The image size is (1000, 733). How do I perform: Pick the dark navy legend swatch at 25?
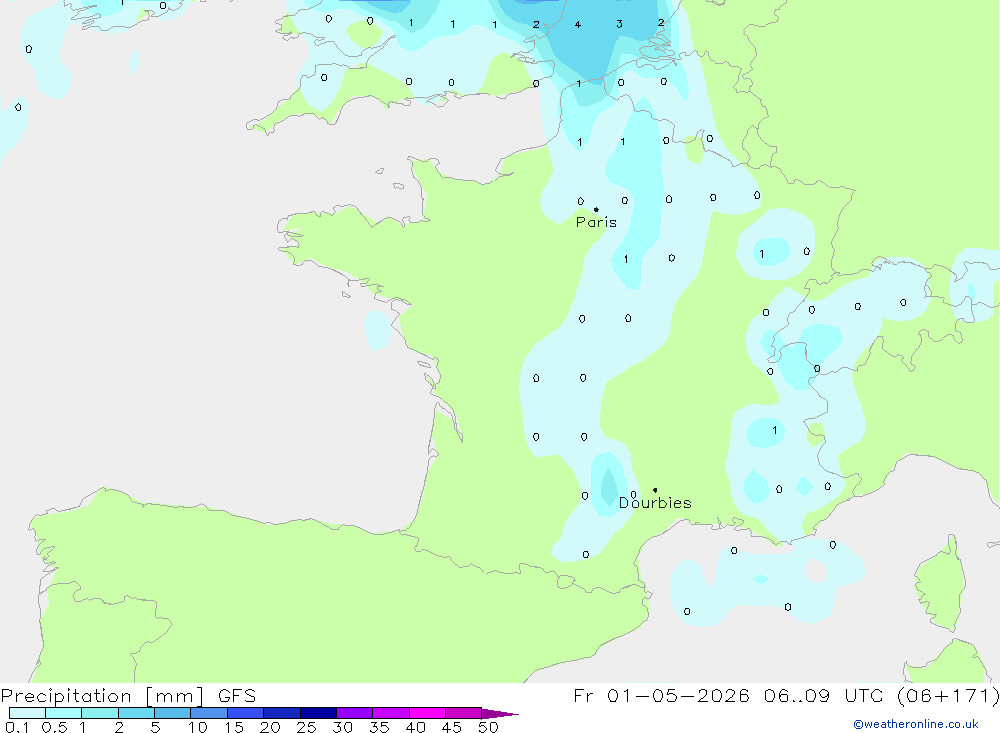[318, 713]
